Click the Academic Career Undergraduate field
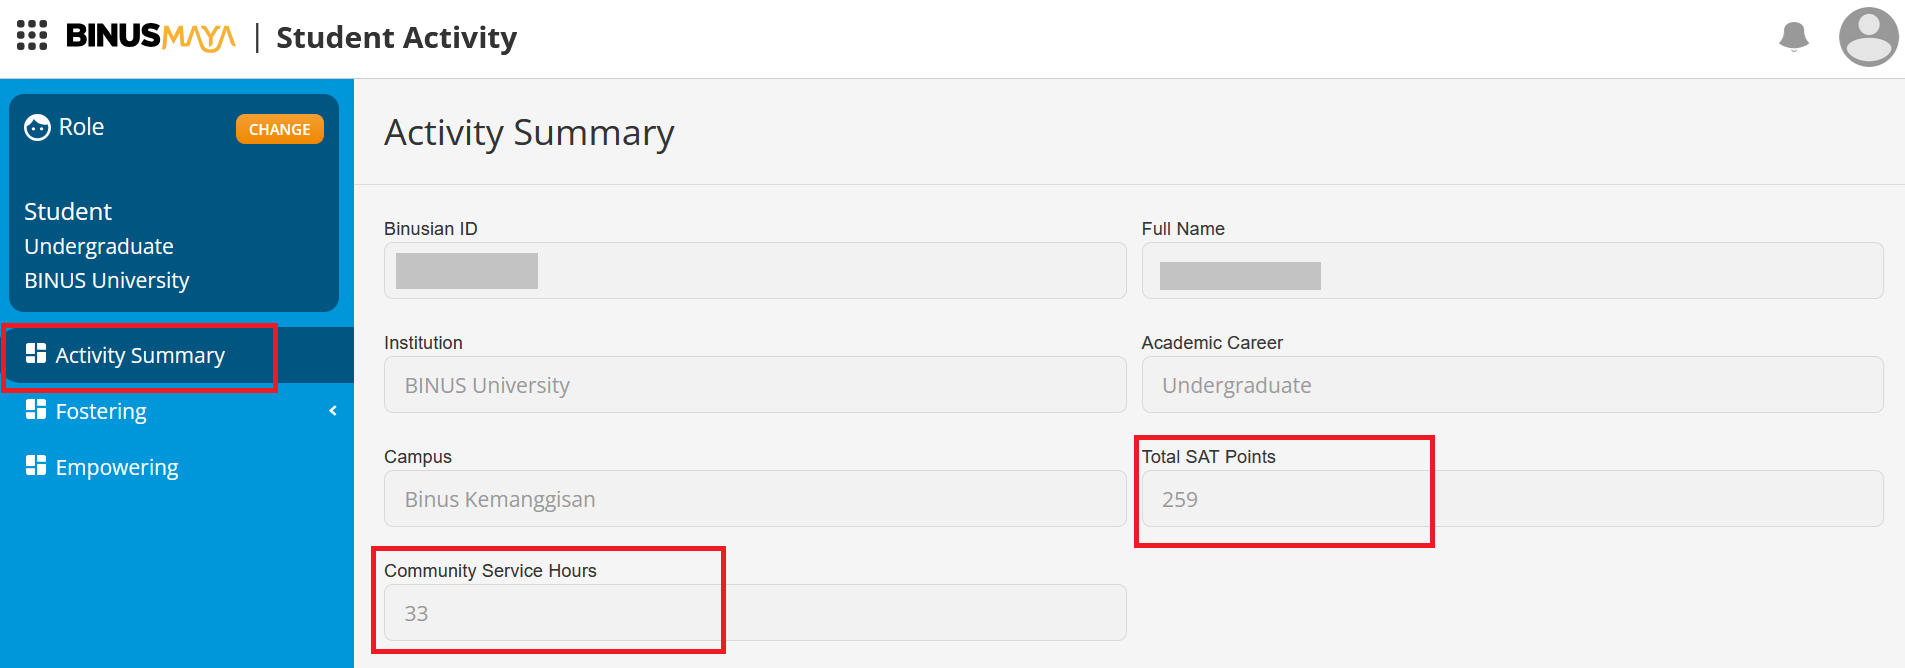Image resolution: width=1905 pixels, height=668 pixels. pyautogui.click(x=1512, y=384)
